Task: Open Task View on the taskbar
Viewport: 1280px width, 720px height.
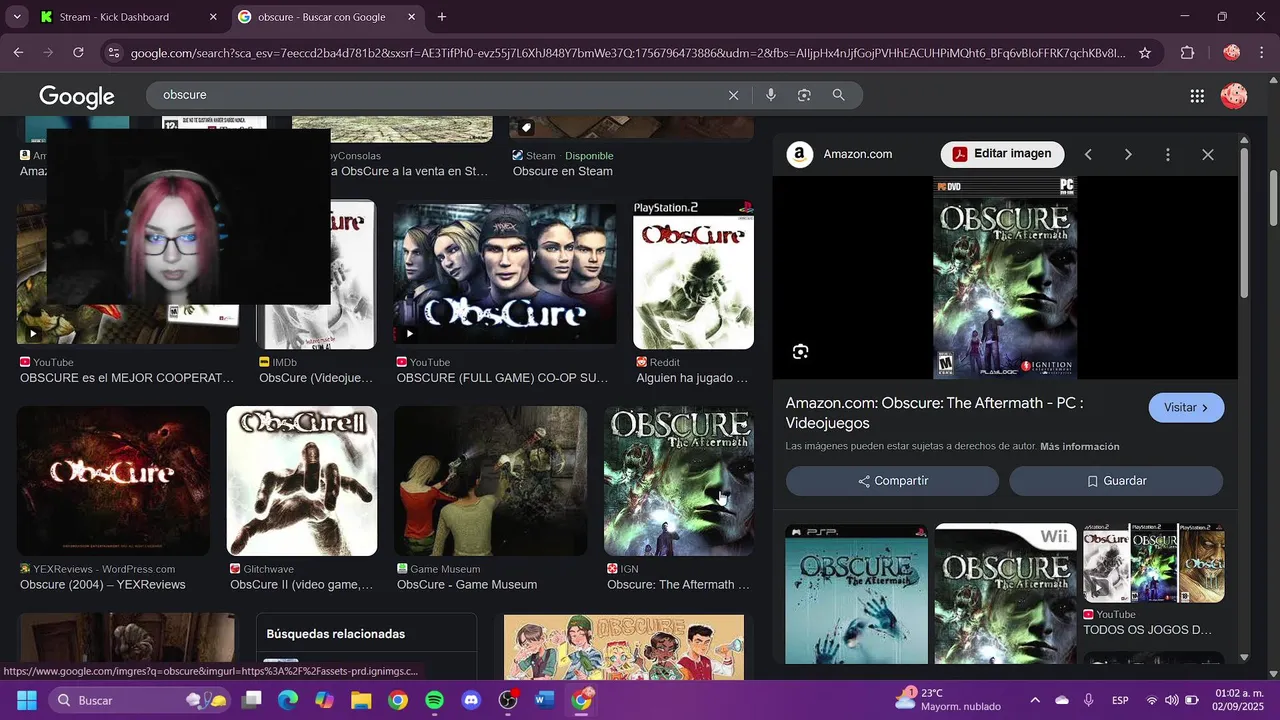Action: point(251,700)
